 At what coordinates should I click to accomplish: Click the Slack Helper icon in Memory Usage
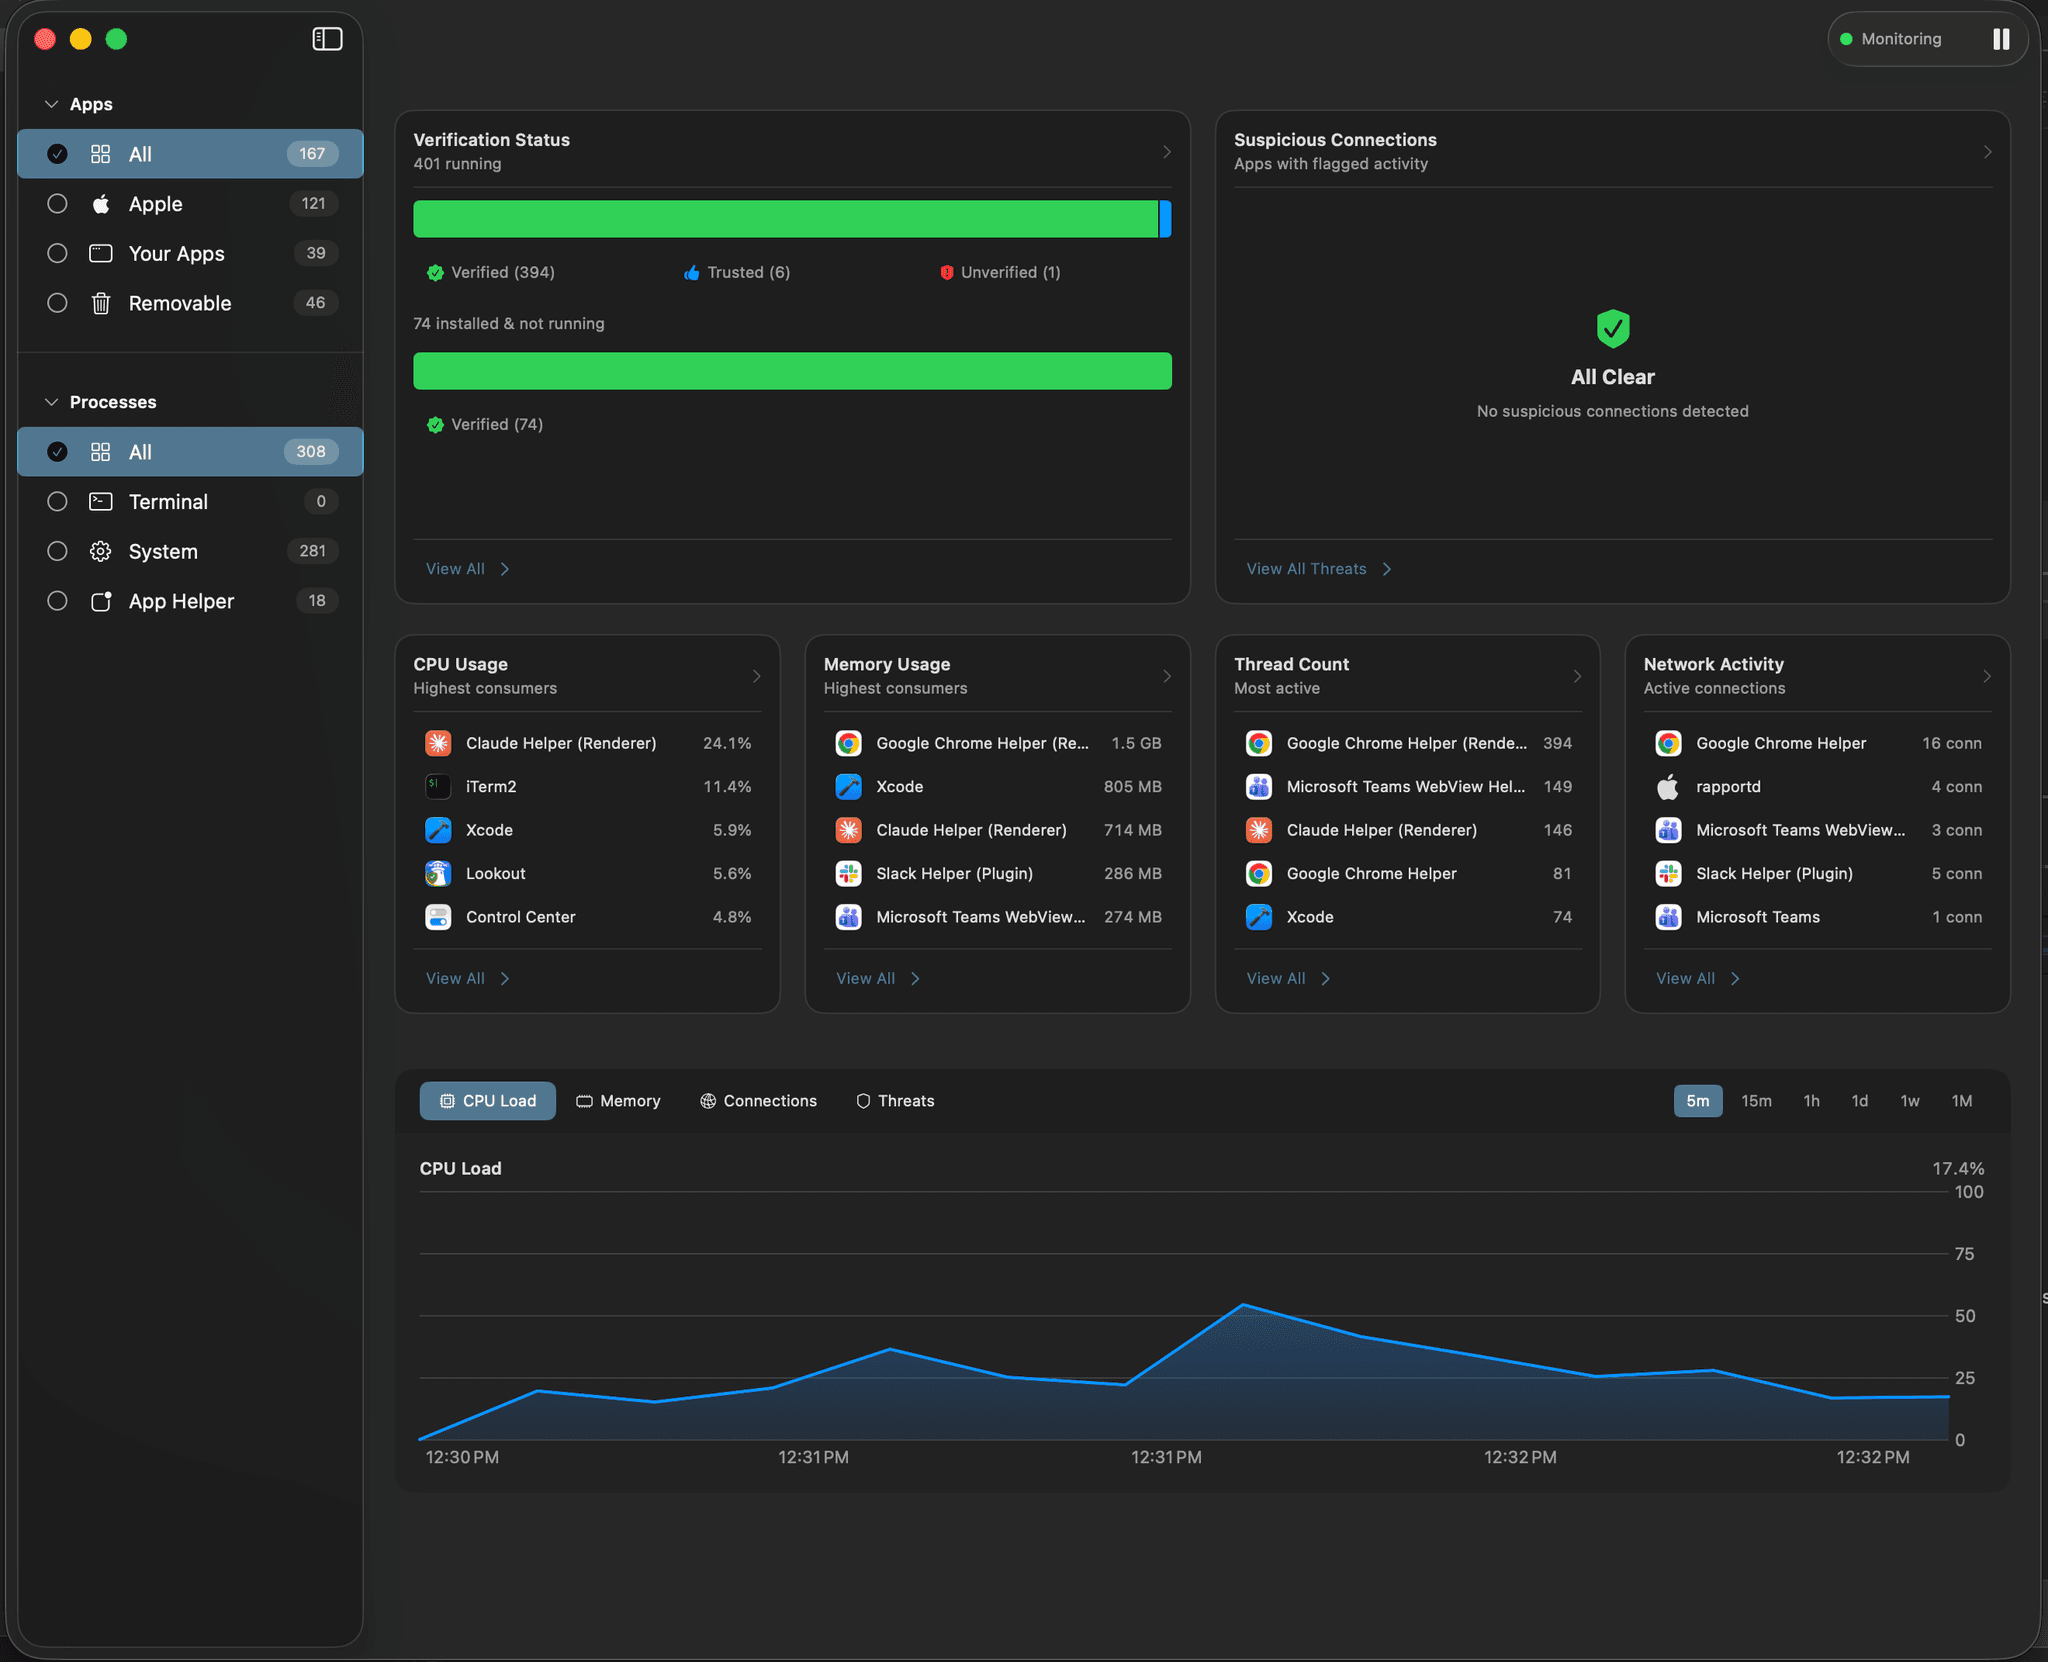tap(848, 873)
